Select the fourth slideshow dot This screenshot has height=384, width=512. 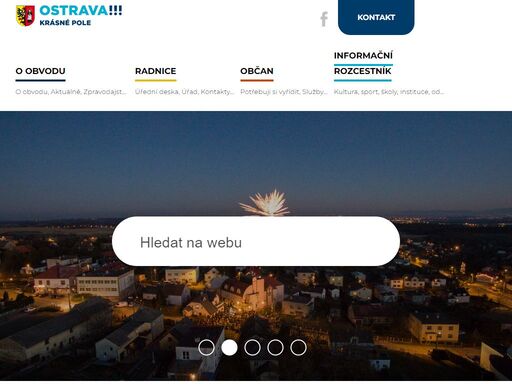click(275, 348)
